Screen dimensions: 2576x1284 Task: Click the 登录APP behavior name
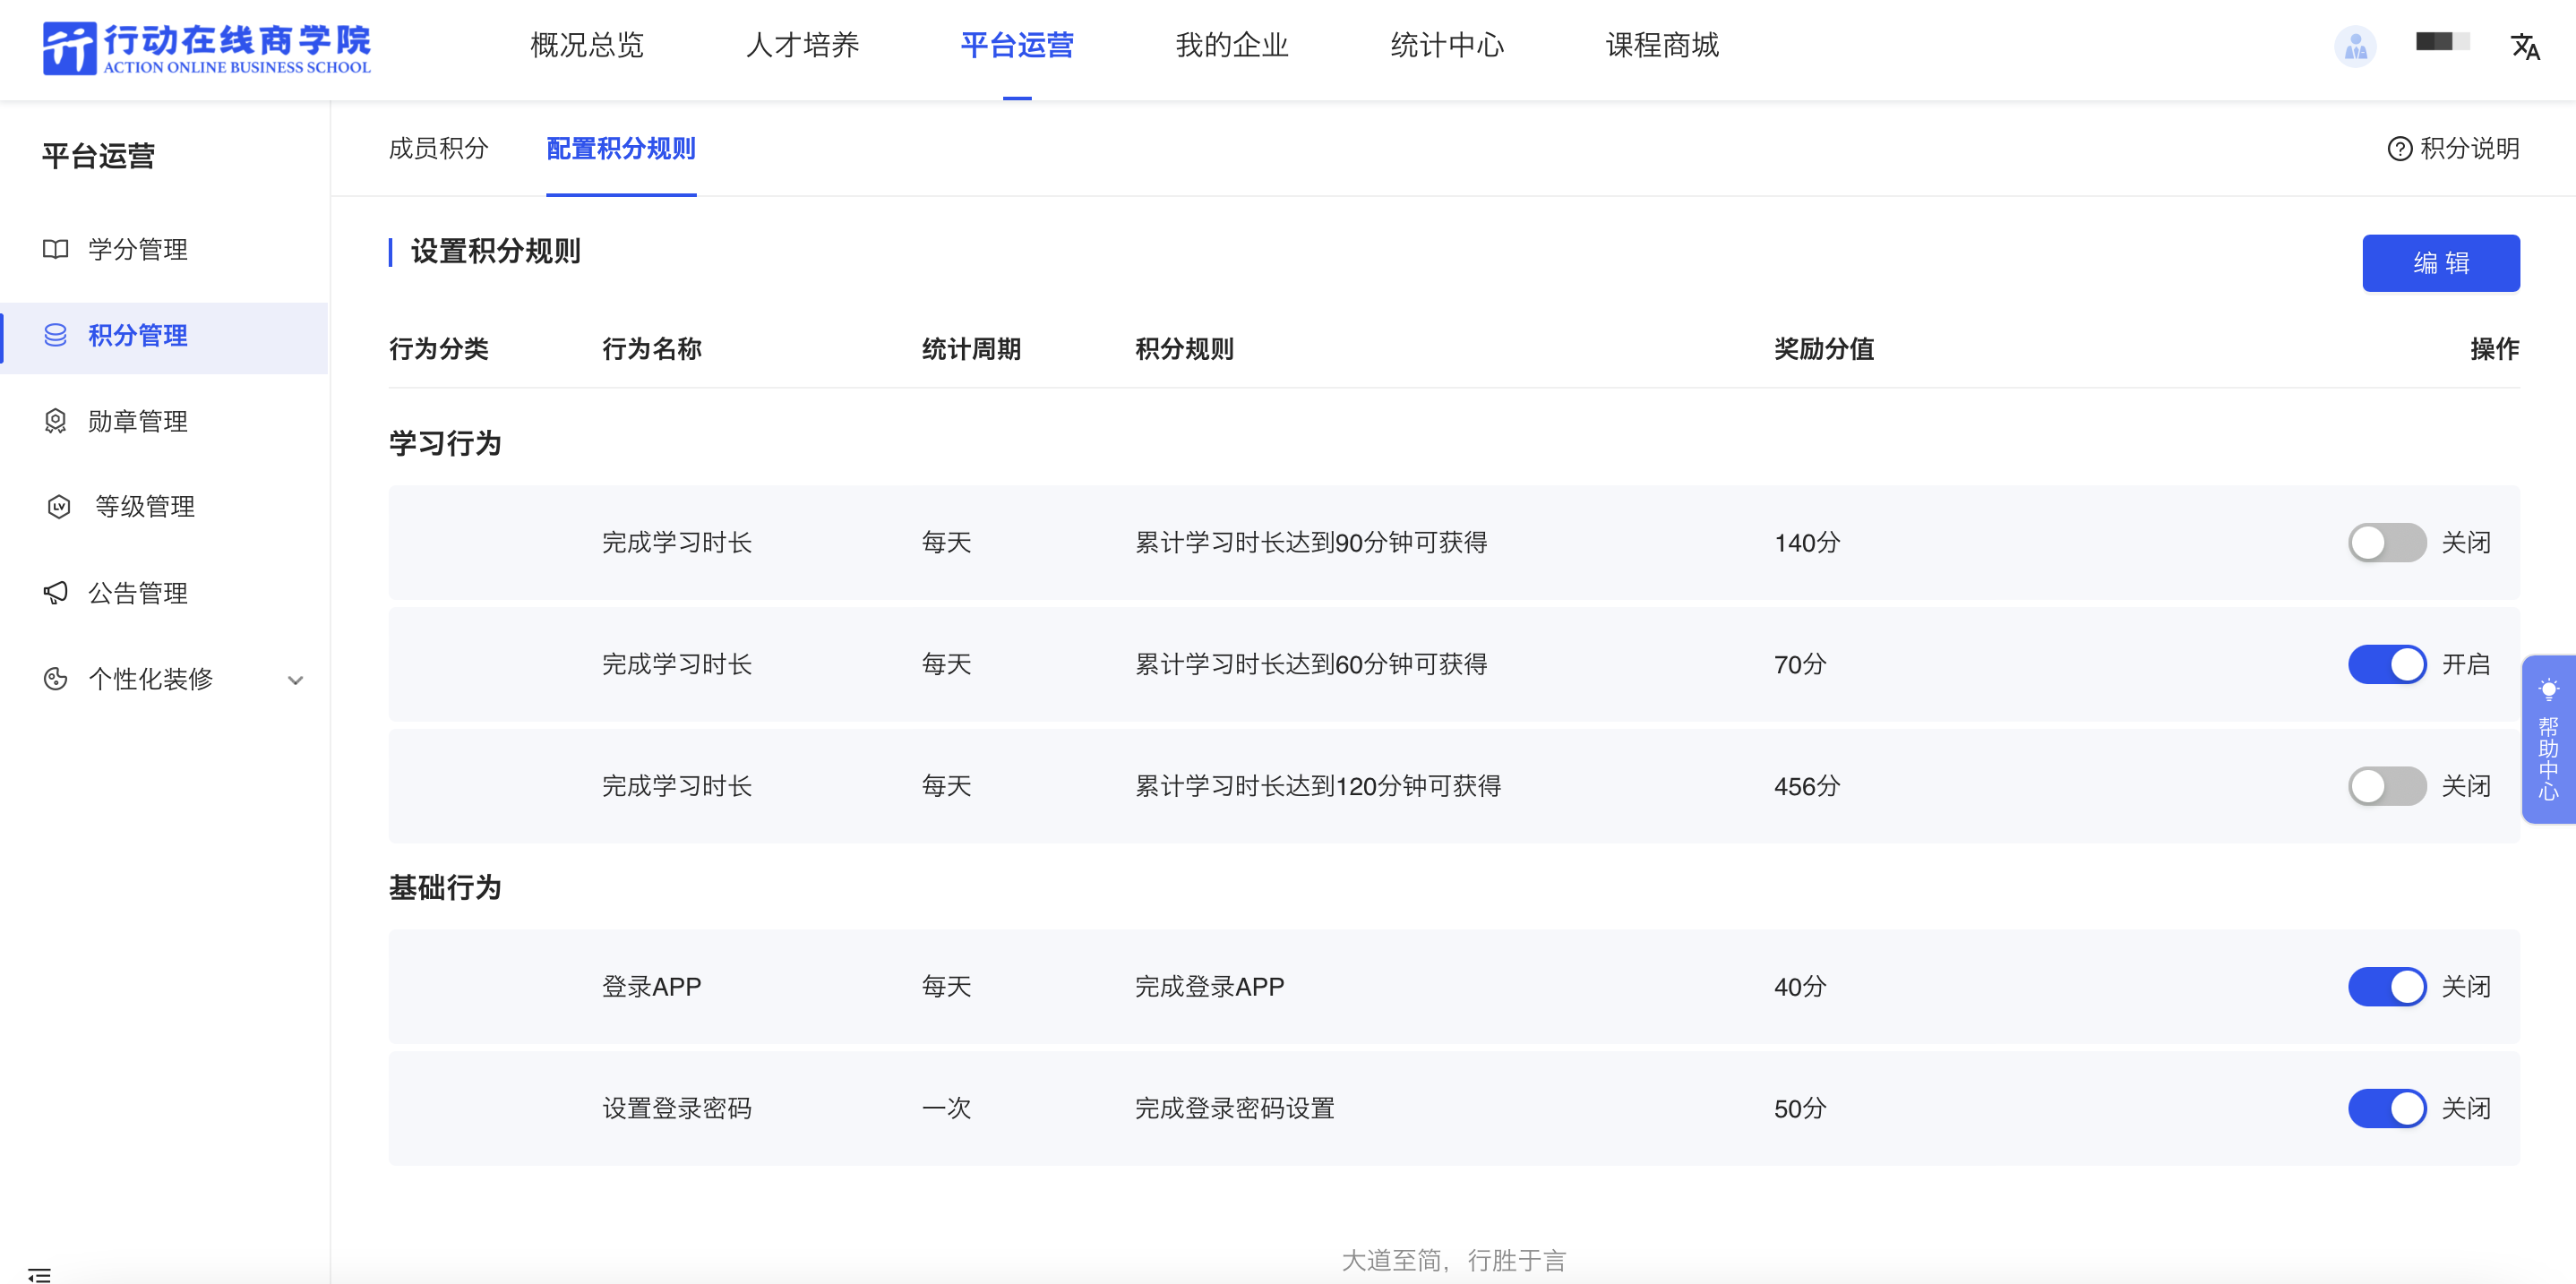click(651, 987)
